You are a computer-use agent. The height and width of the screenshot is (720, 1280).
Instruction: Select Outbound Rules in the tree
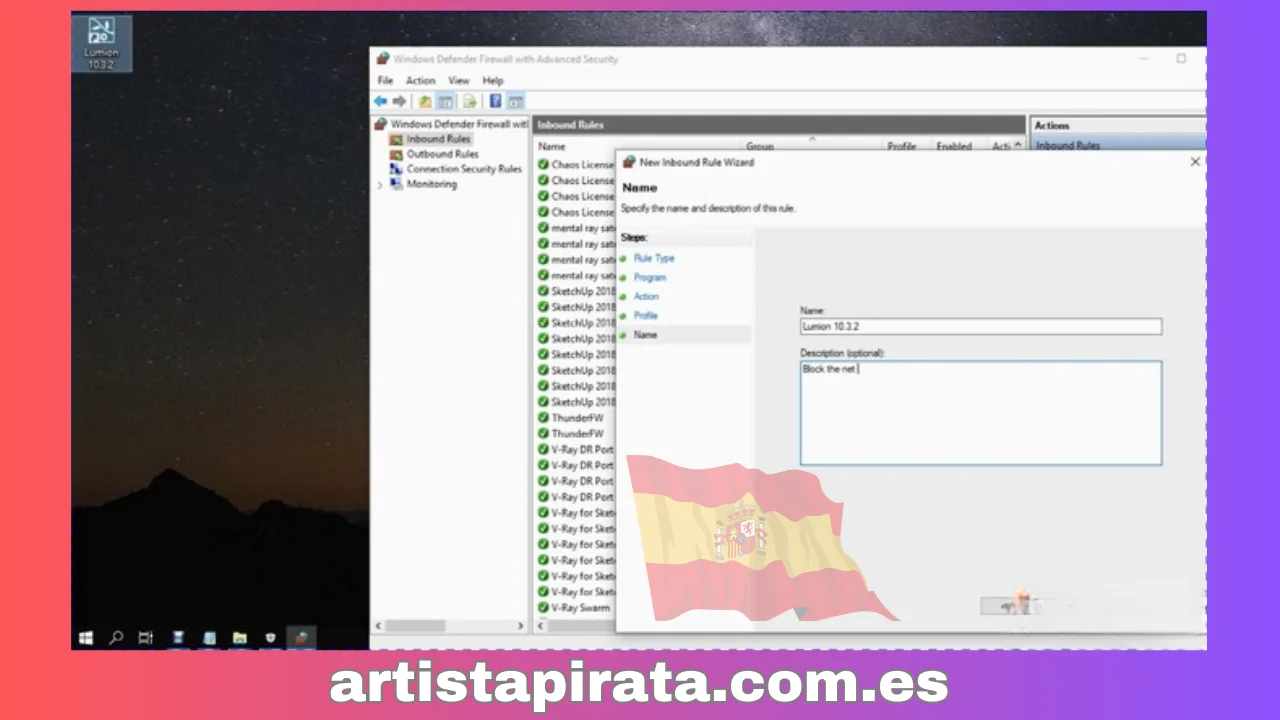[435, 154]
